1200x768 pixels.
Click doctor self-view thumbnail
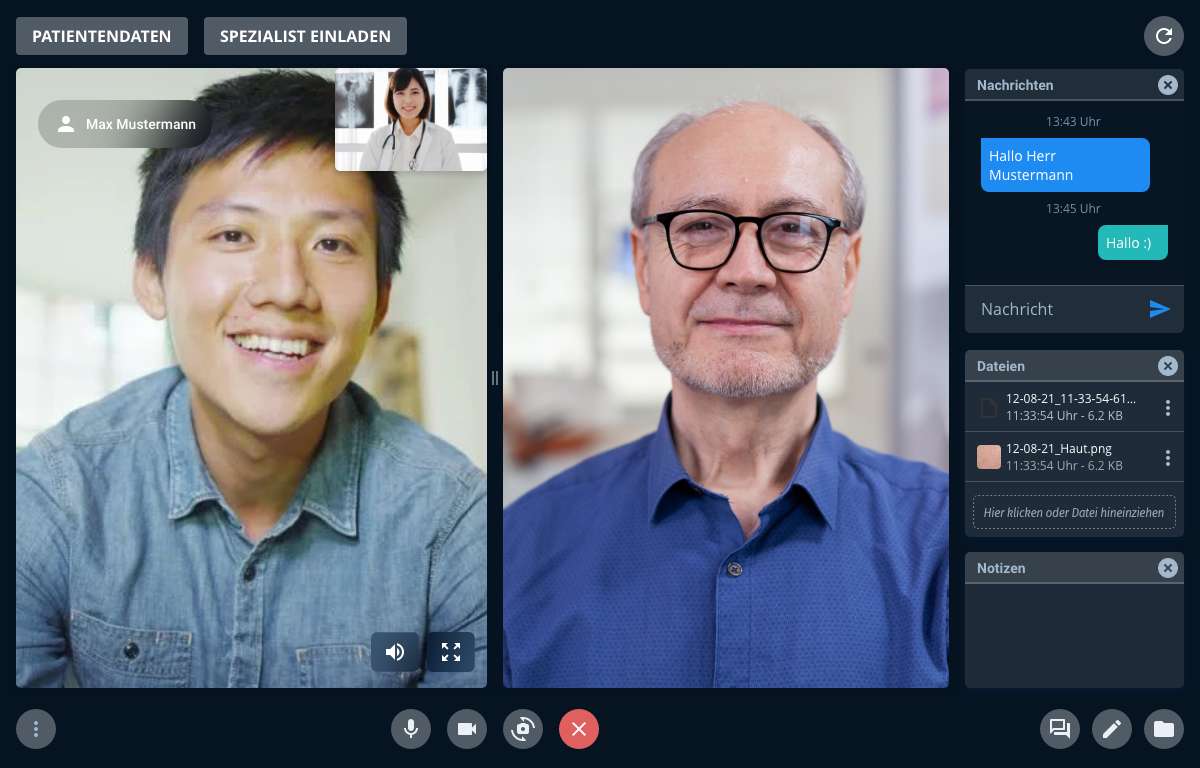point(411,120)
